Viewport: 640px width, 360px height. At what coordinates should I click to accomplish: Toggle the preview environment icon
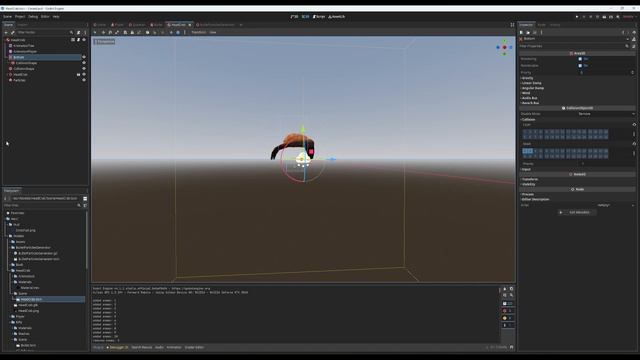coord(178,32)
